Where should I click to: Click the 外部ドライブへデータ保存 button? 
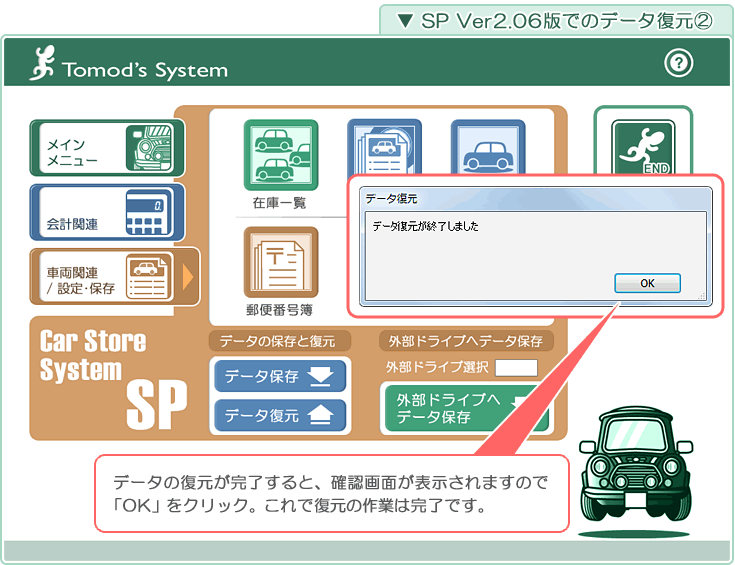(x=465, y=408)
